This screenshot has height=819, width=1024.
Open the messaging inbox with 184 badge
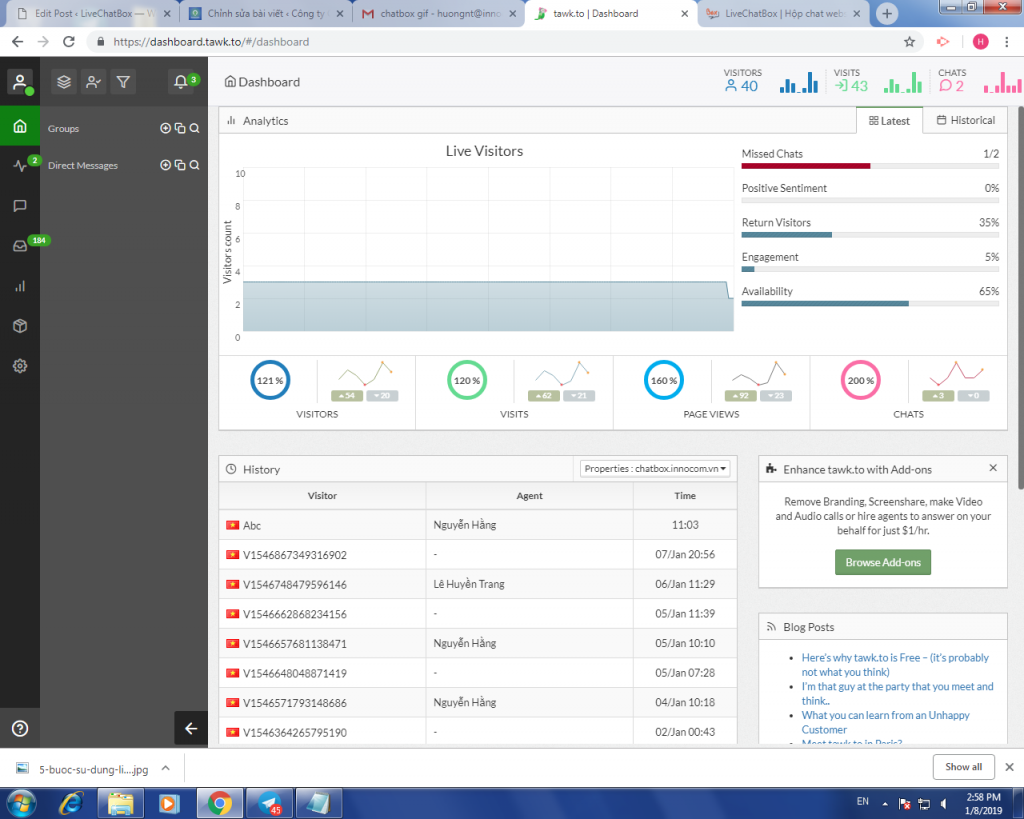pos(20,246)
